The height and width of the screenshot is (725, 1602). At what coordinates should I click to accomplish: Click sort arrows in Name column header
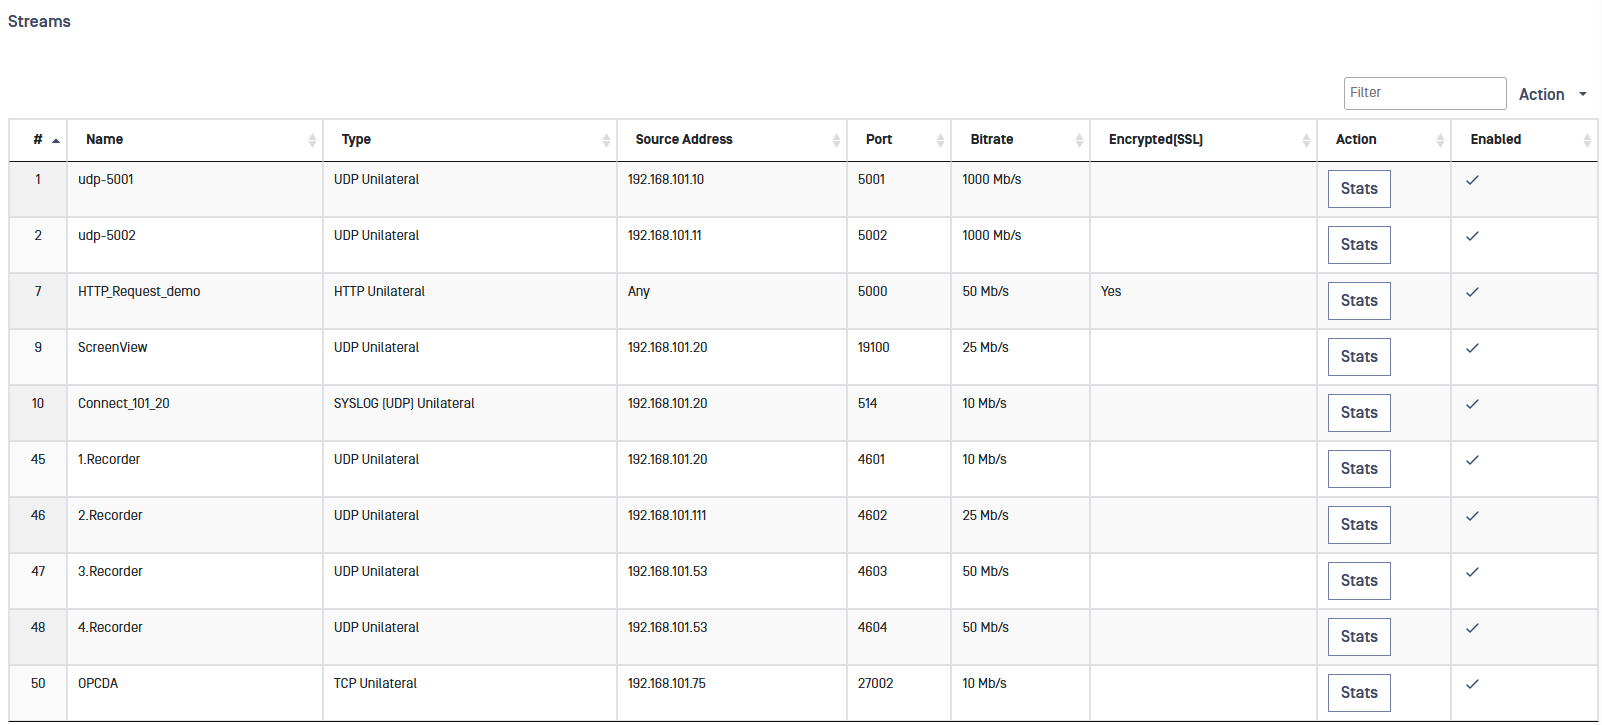[312, 141]
